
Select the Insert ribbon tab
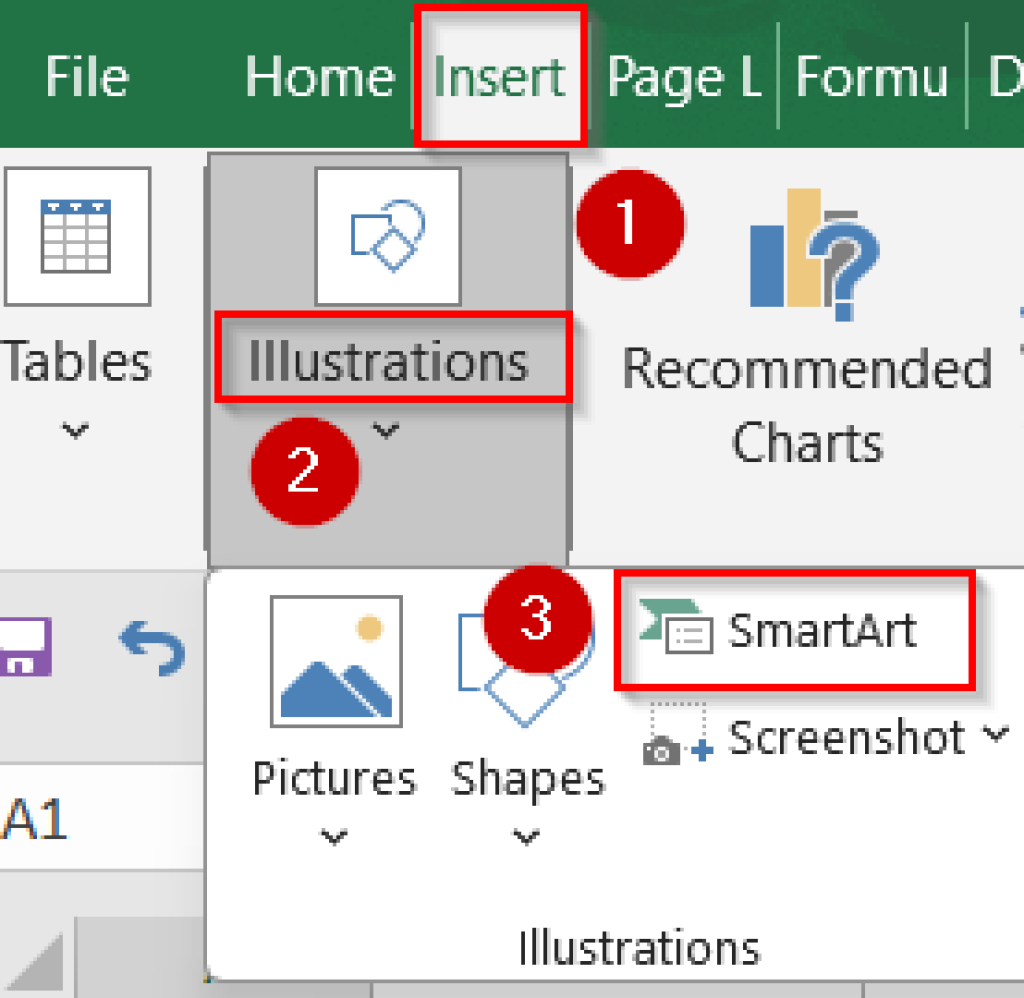pyautogui.click(x=499, y=77)
